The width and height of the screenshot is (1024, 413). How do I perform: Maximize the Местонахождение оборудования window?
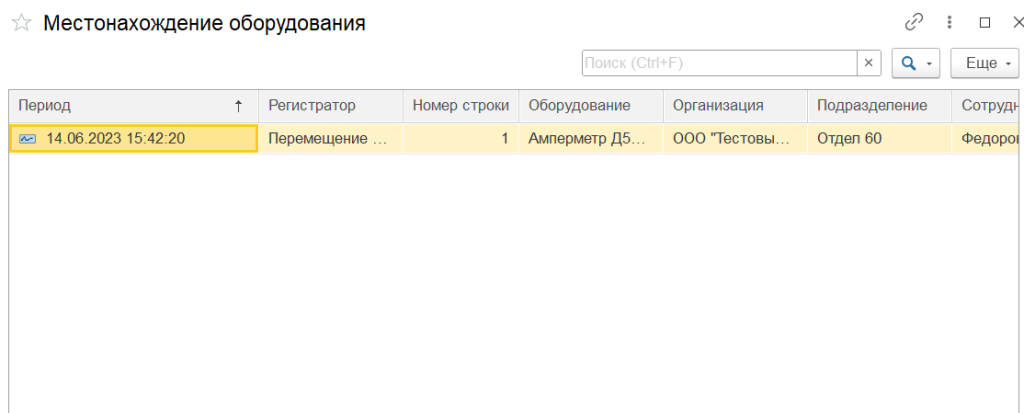(x=985, y=23)
